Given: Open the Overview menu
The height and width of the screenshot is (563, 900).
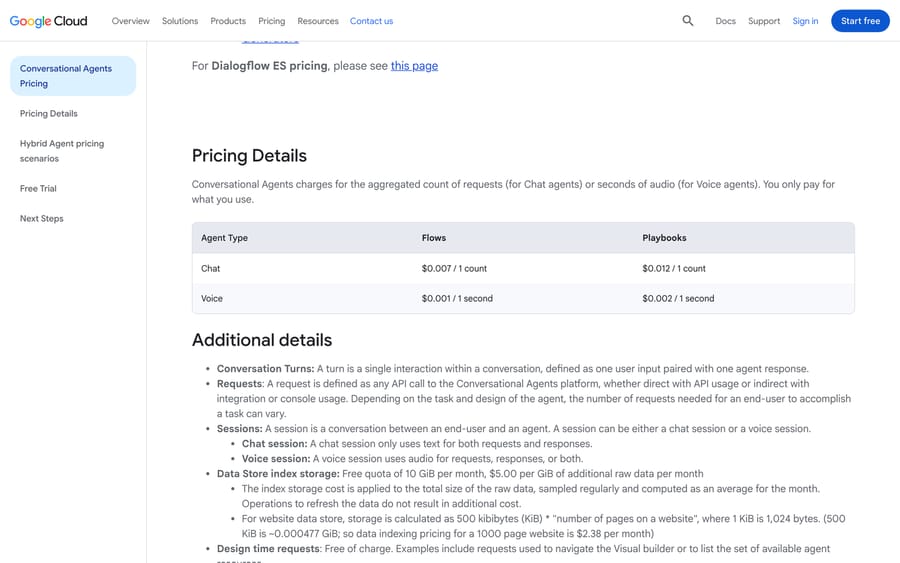Looking at the screenshot, I should pos(130,21).
